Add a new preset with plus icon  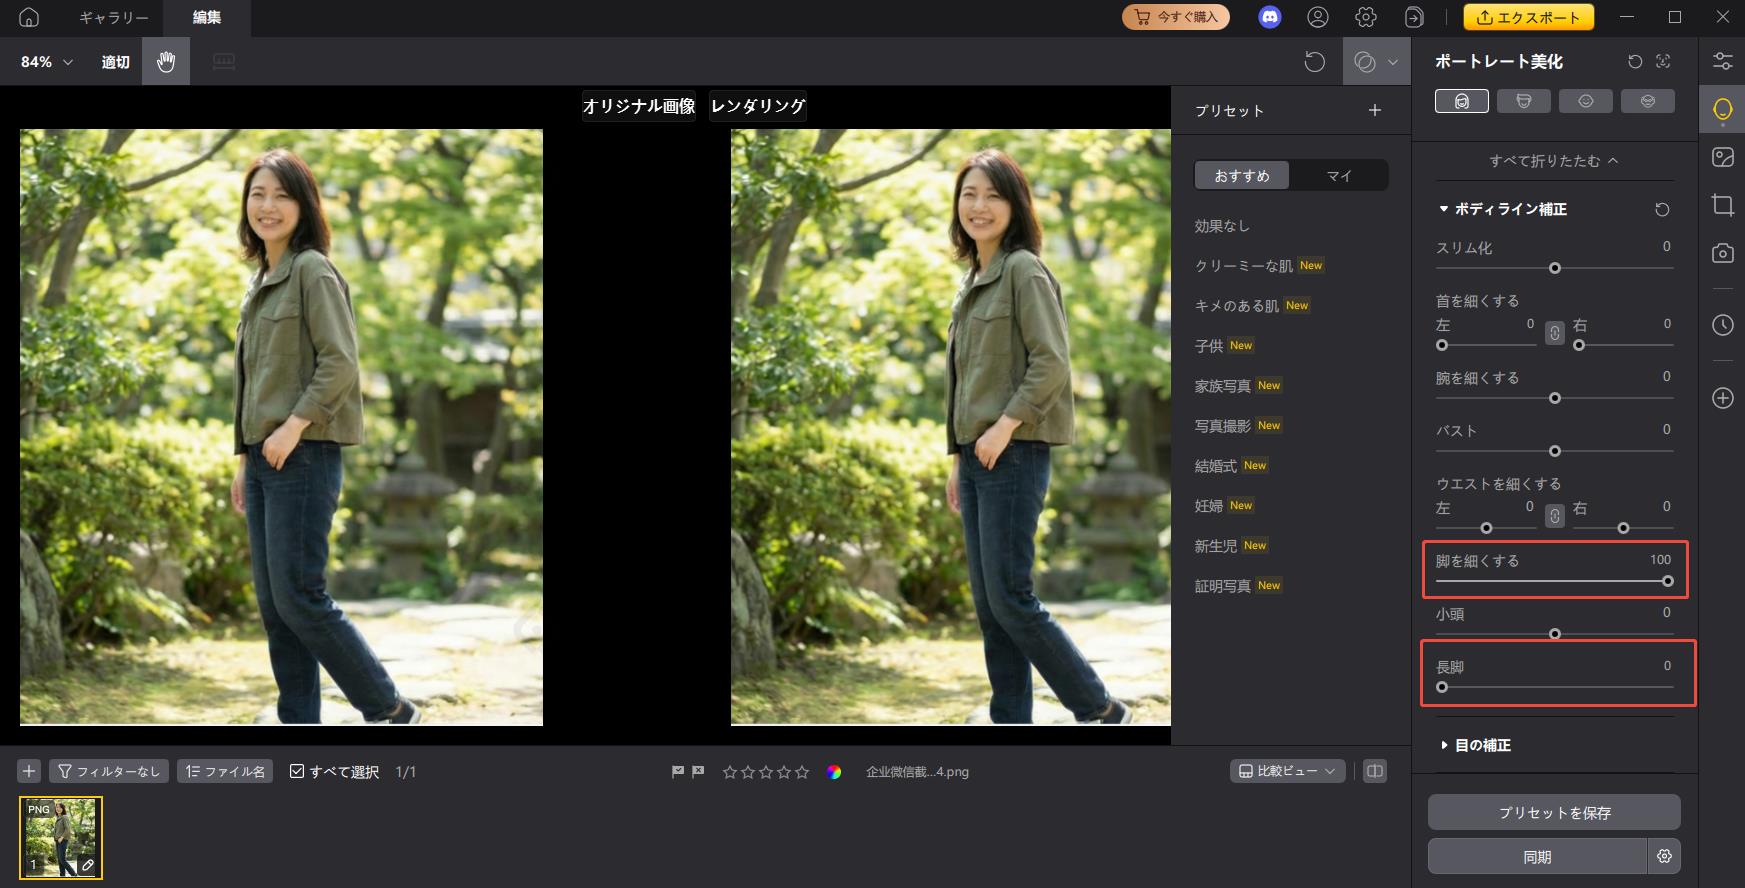pos(1375,110)
